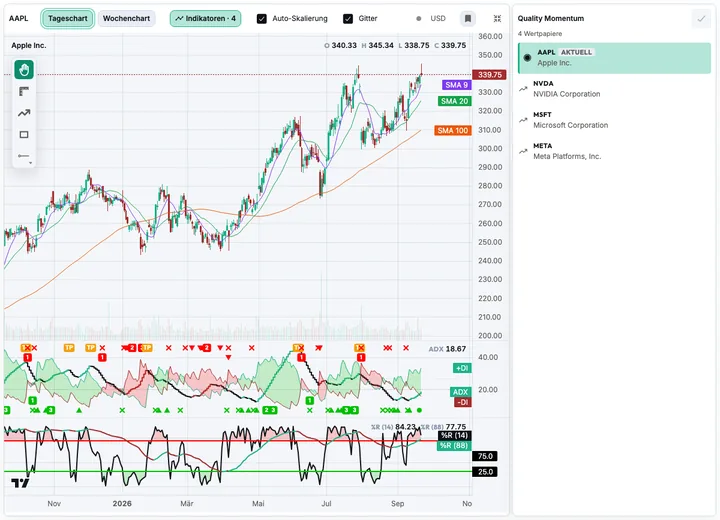Select the hand pan tool
The image size is (720, 520).
pos(24,70)
